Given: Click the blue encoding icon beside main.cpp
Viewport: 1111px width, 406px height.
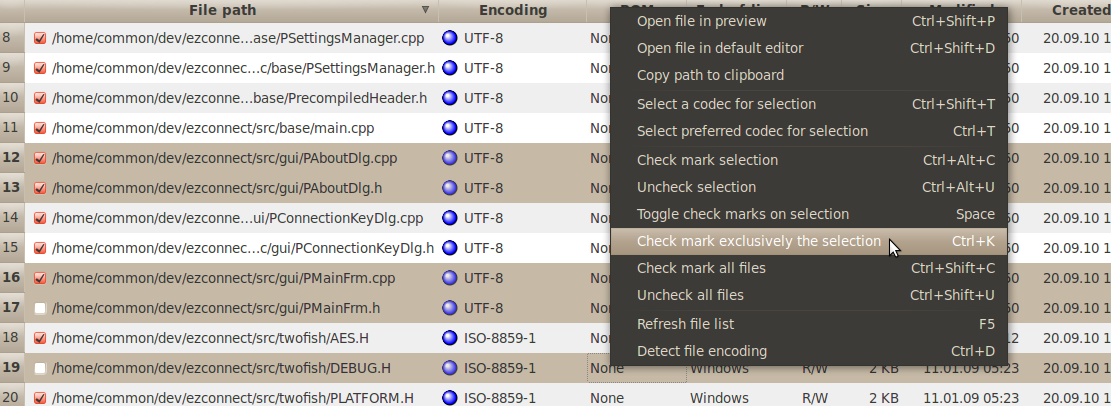Looking at the screenshot, I should (x=450, y=128).
